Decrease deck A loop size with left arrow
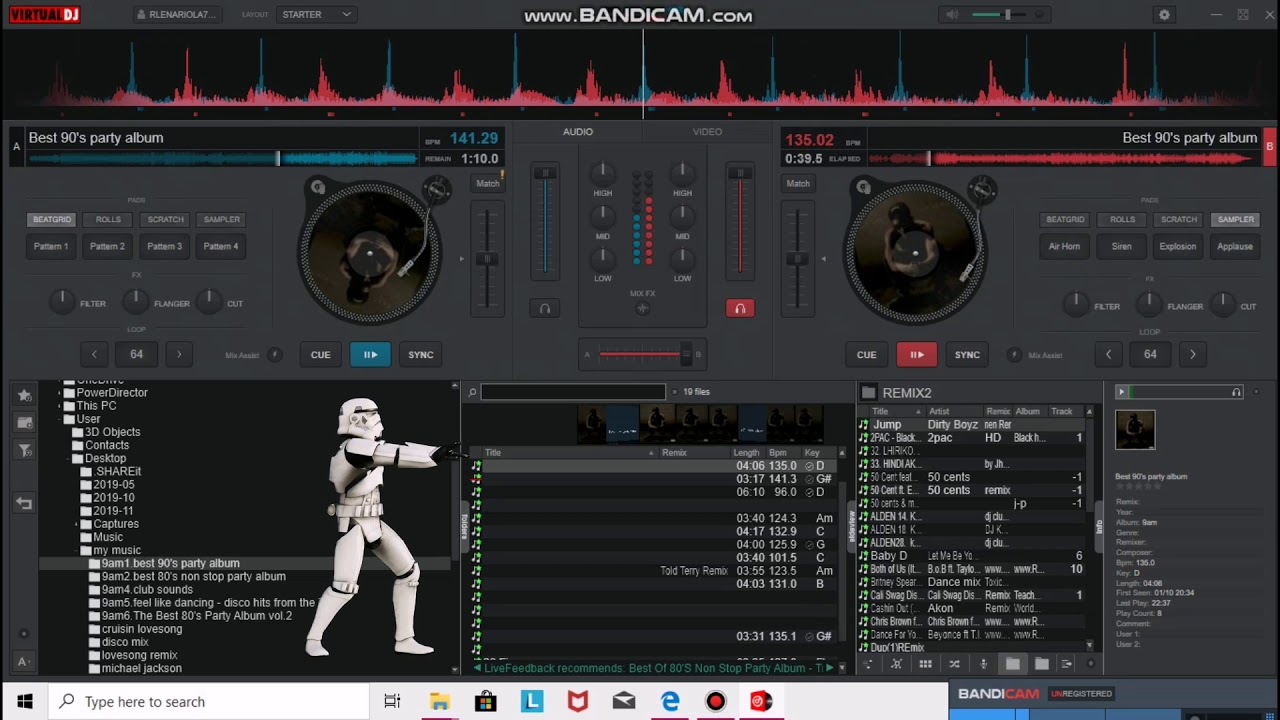This screenshot has width=1280, height=720. click(x=94, y=355)
